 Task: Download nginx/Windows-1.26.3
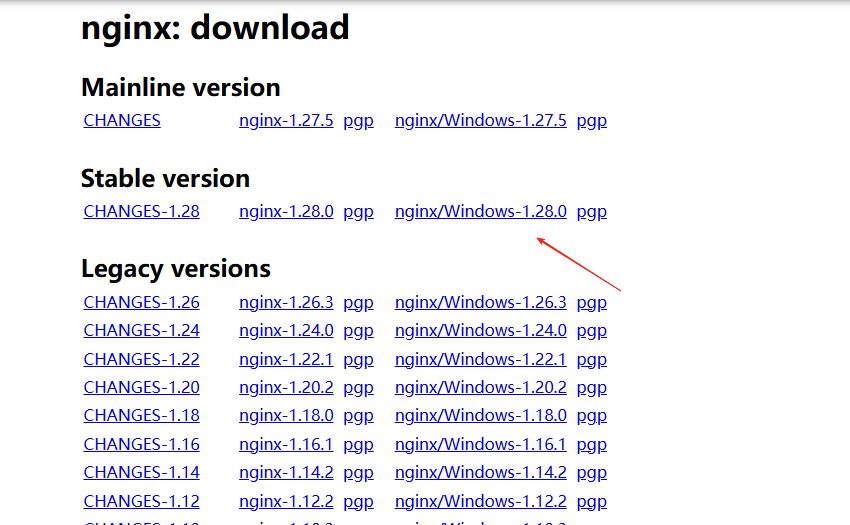(x=480, y=302)
